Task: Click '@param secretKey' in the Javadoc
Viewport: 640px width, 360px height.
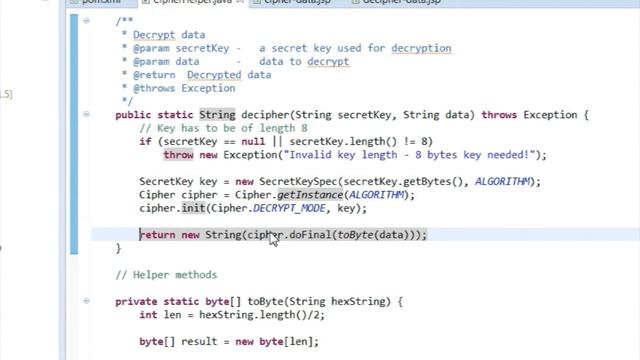Action: click(181, 48)
